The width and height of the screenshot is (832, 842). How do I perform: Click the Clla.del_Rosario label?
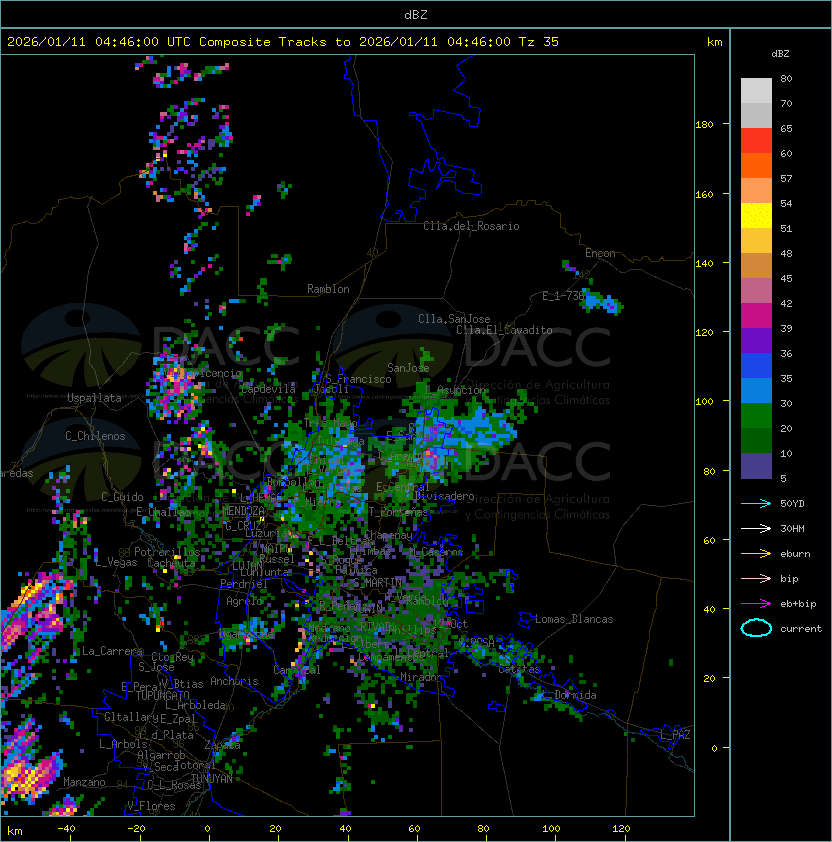click(471, 227)
